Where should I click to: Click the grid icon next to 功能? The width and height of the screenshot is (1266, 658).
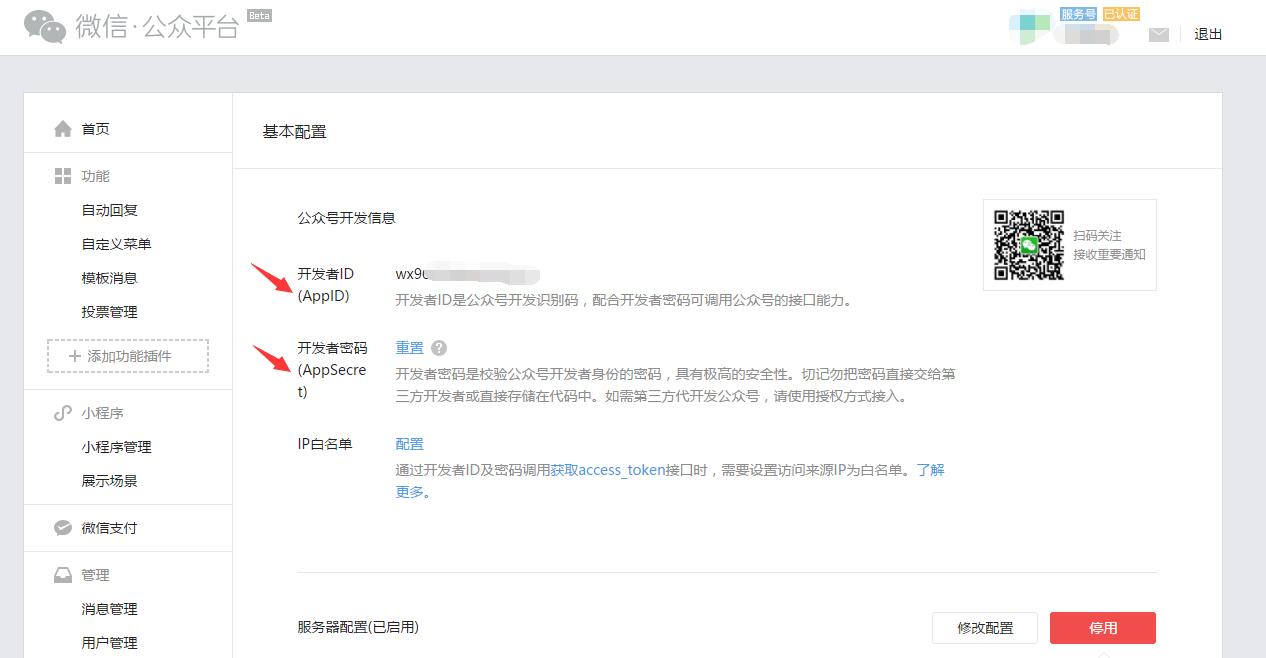tap(63, 176)
